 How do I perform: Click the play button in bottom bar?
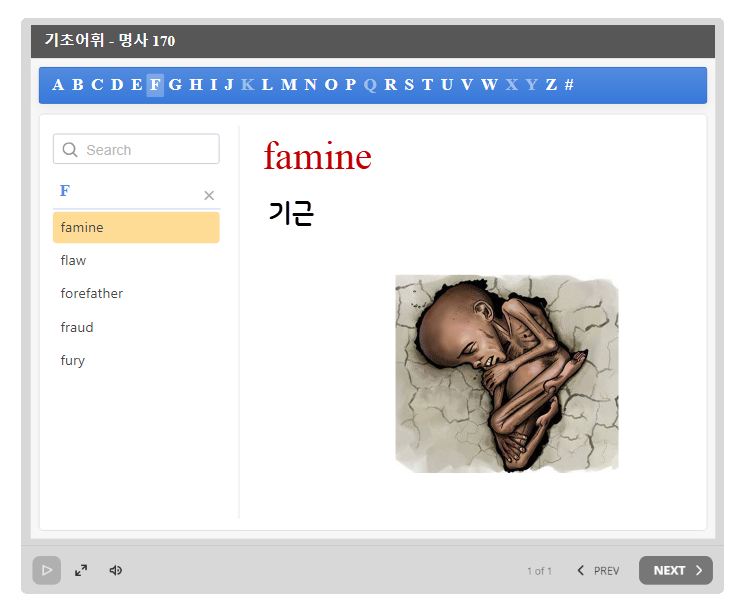coord(46,570)
